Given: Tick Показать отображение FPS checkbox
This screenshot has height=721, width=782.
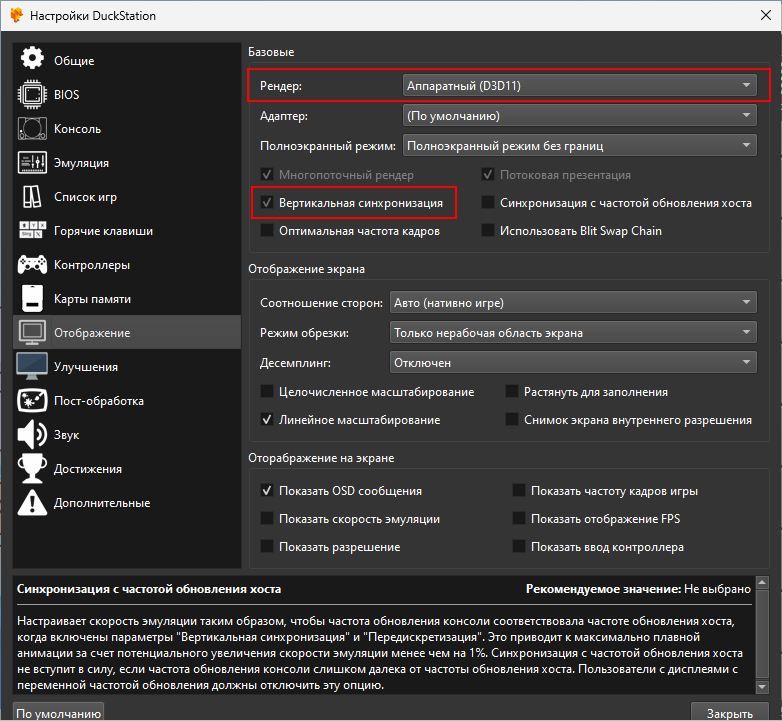Looking at the screenshot, I should click(x=519, y=519).
